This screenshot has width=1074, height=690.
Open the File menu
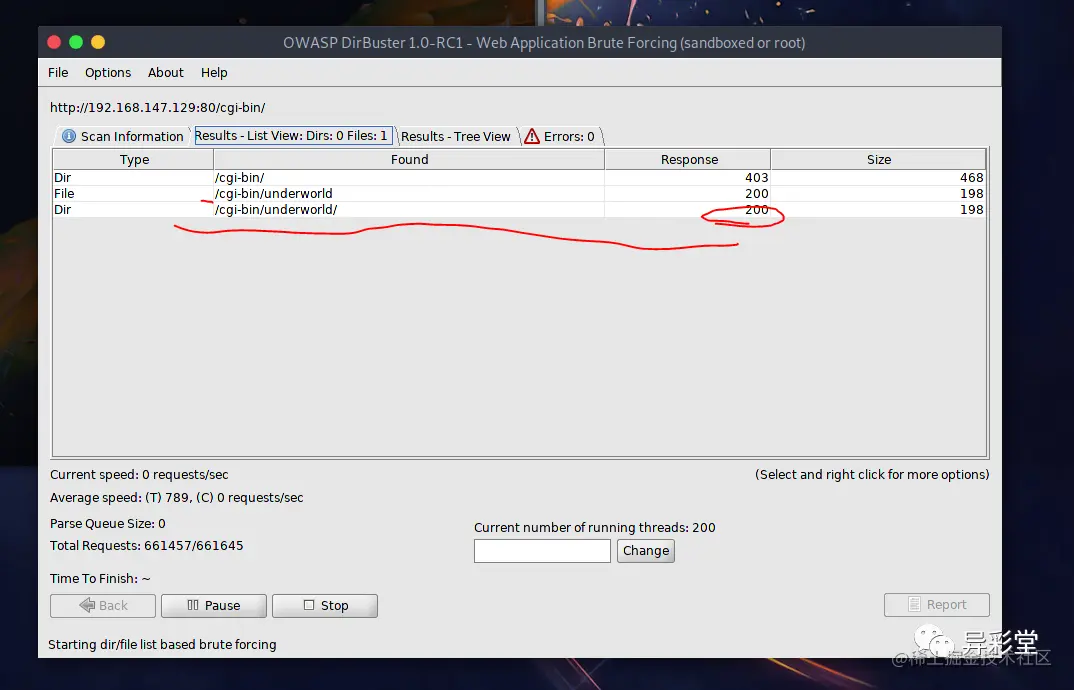click(58, 73)
